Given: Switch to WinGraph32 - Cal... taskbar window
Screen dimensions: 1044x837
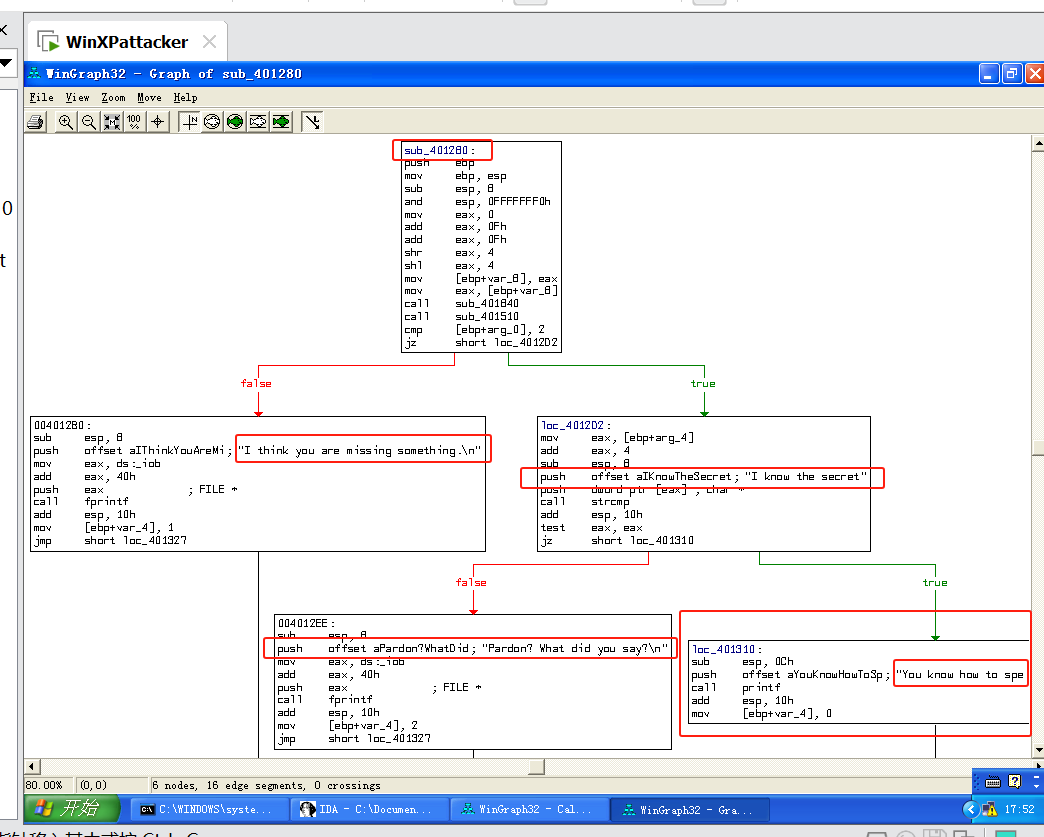Looking at the screenshot, I should click(529, 810).
